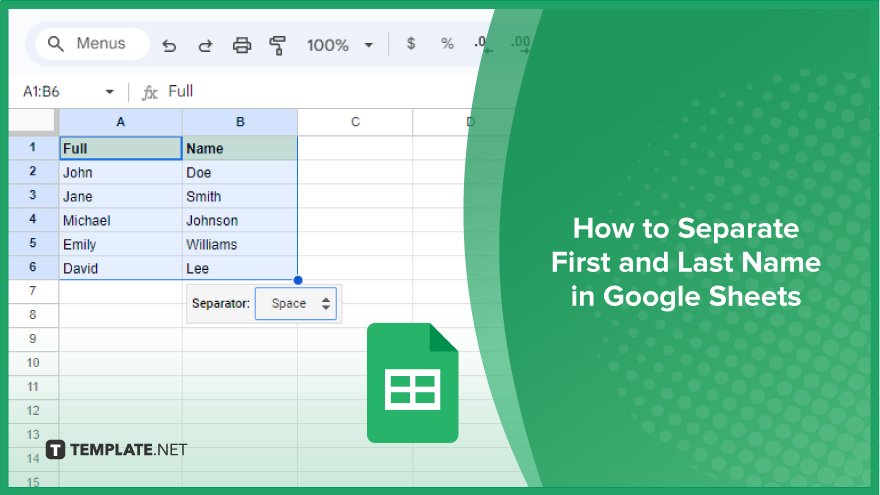Select row 5 header

pos(33,244)
